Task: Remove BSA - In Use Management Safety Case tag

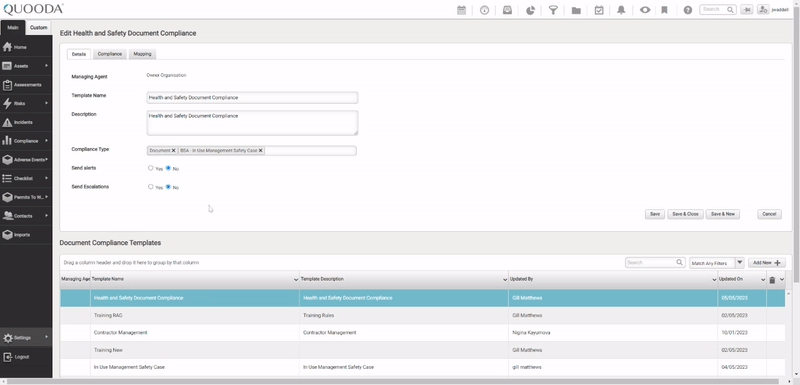Action: click(261, 150)
